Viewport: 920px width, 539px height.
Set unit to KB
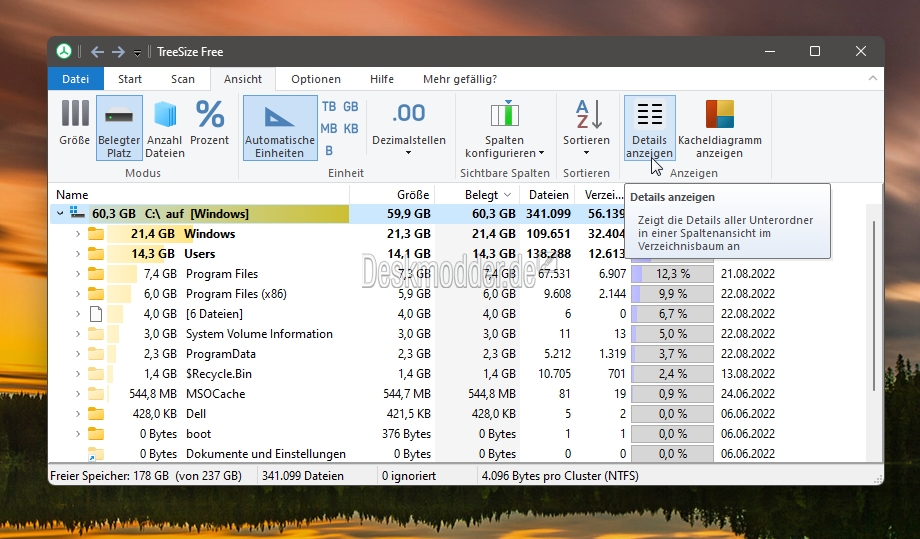tap(351, 128)
